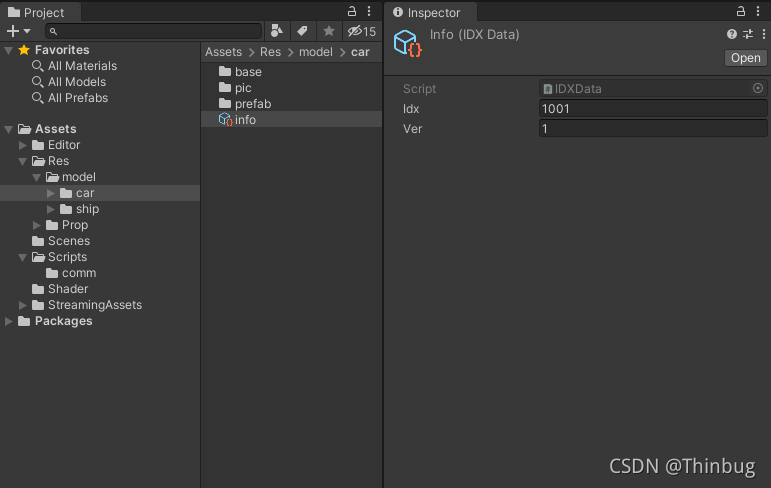The width and height of the screenshot is (771, 488).
Task: Select All Materials saved search
Action: 82,66
